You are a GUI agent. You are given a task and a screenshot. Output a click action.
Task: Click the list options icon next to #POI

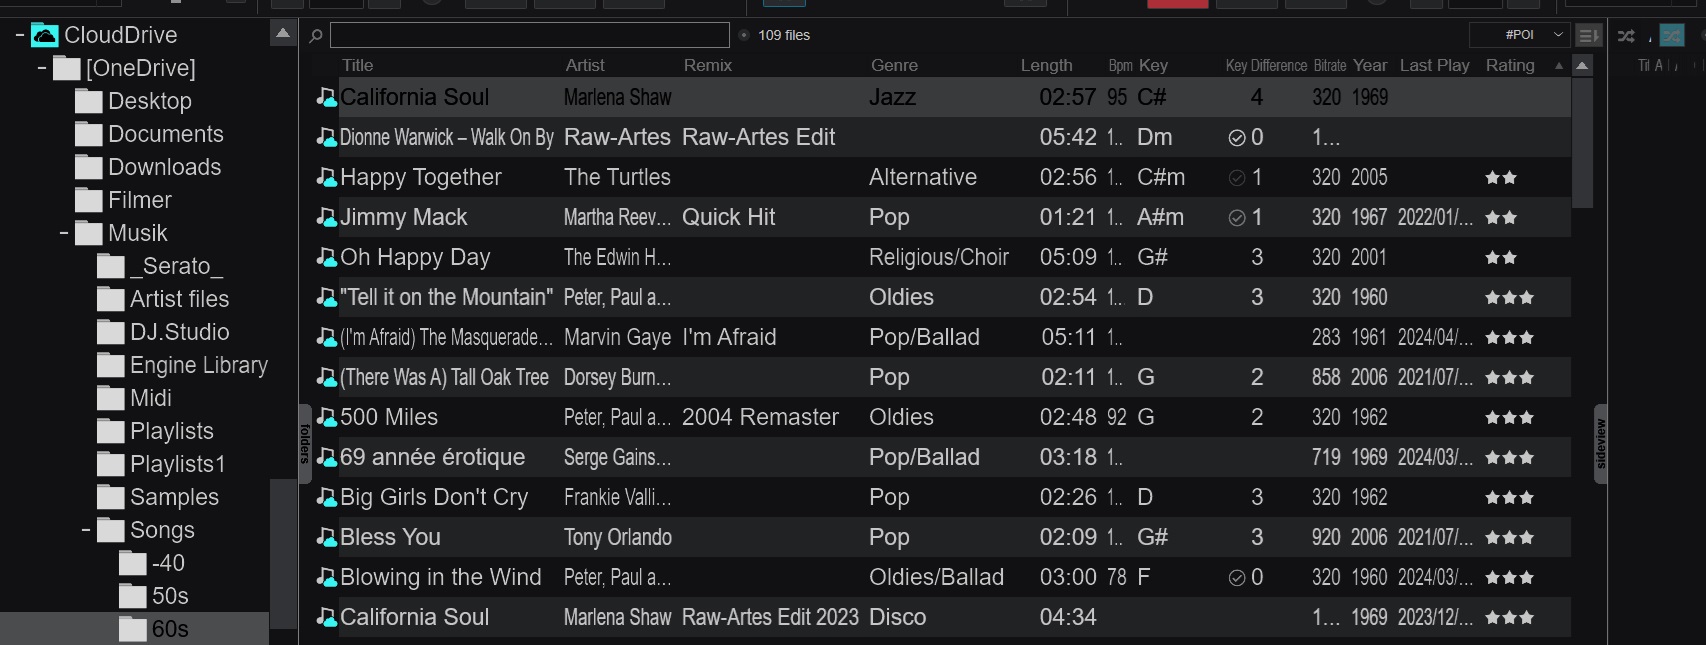(x=1588, y=35)
